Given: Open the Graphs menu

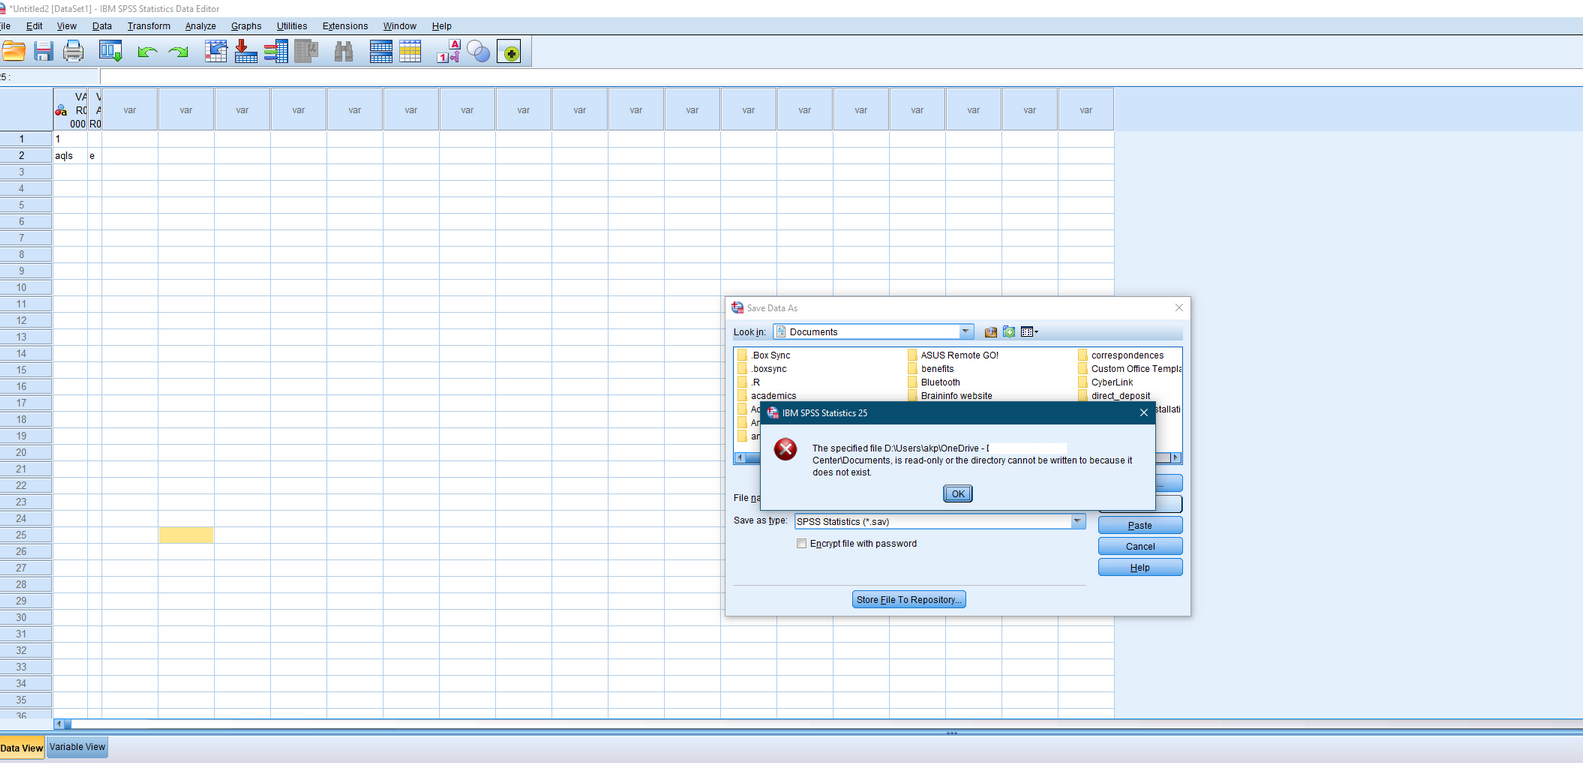Looking at the screenshot, I should pyautogui.click(x=246, y=26).
